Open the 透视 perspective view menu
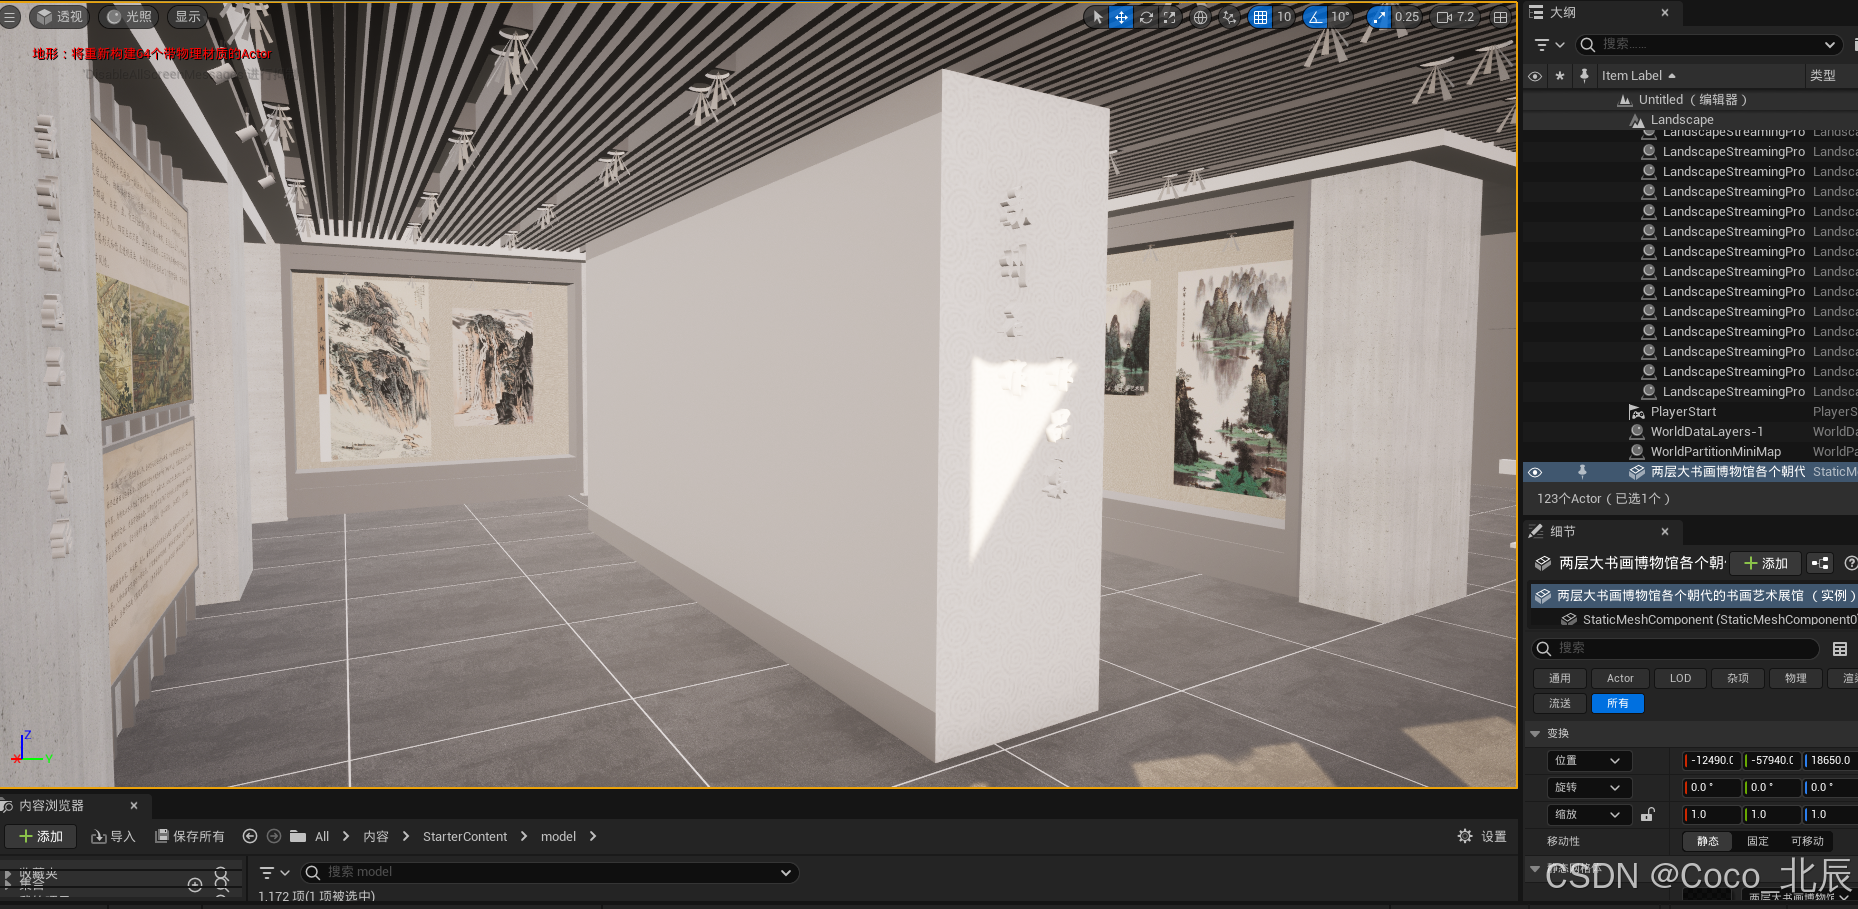This screenshot has width=1858, height=909. click(x=60, y=17)
